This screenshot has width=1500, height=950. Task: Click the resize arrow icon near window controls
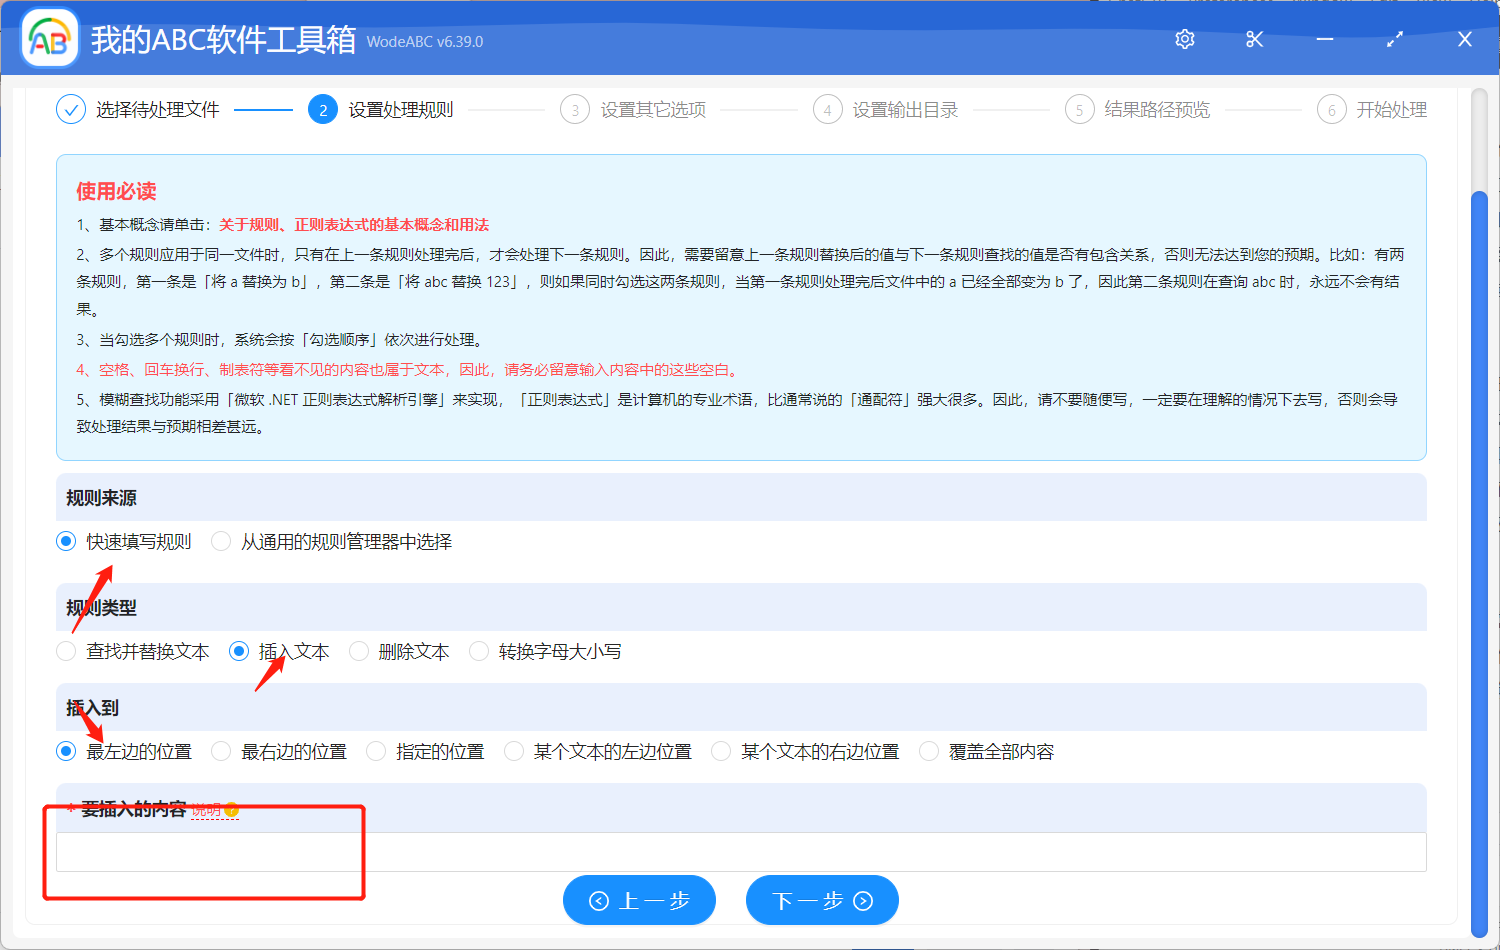pos(1394,38)
